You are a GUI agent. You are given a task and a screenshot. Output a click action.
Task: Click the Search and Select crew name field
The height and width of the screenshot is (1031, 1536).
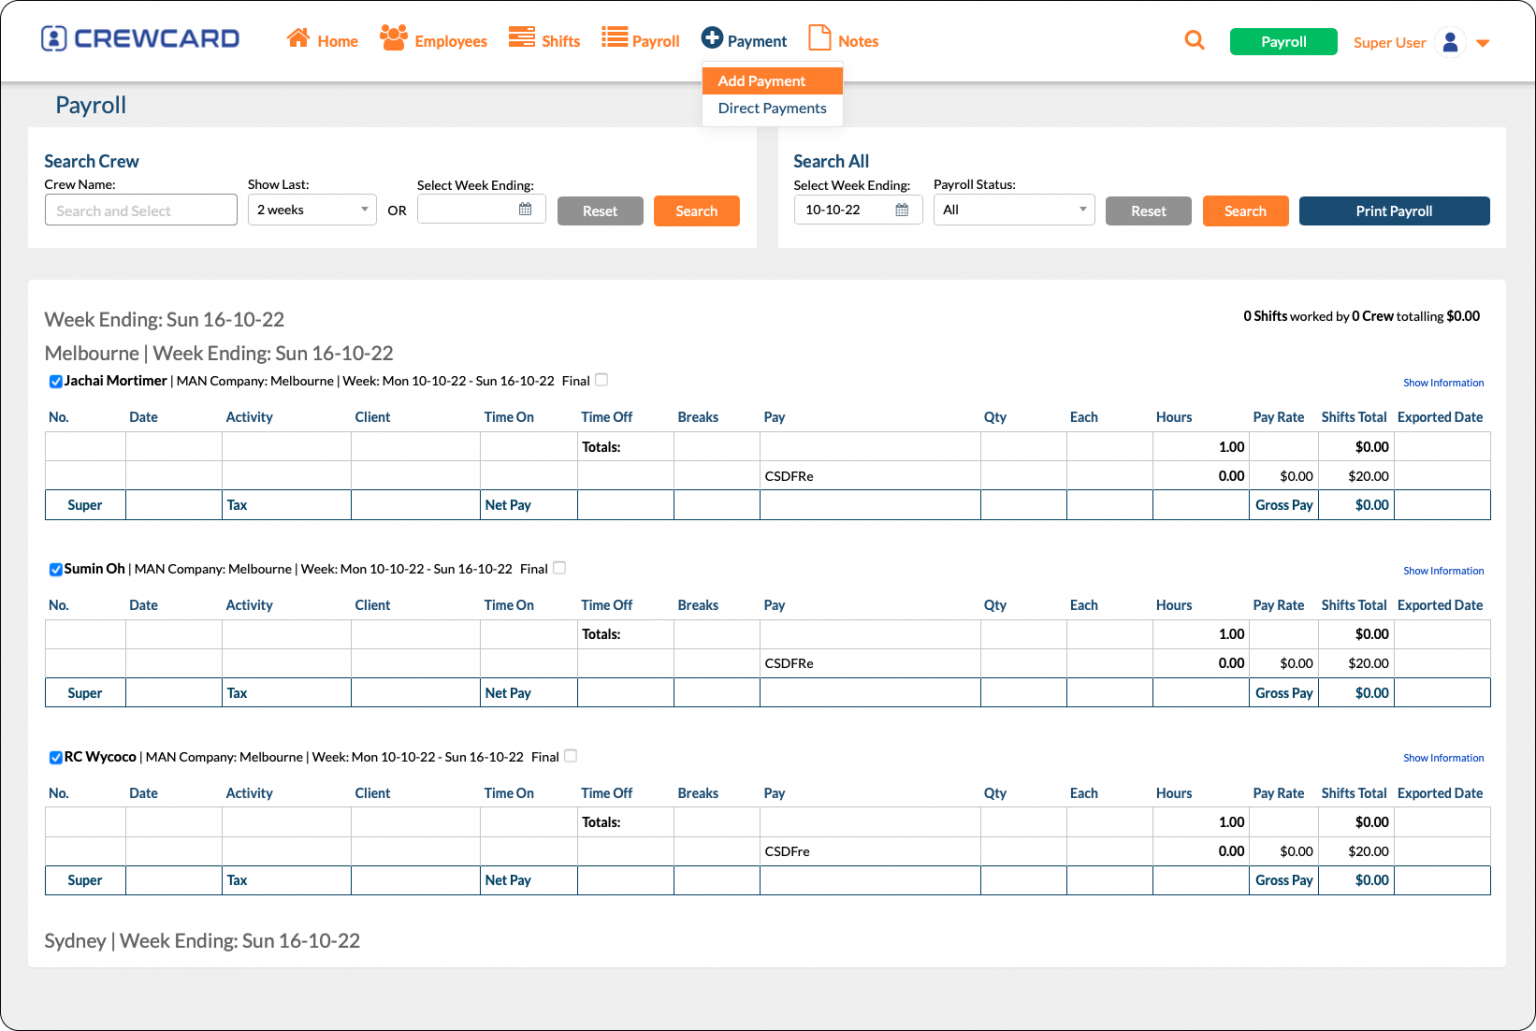pyautogui.click(x=140, y=209)
